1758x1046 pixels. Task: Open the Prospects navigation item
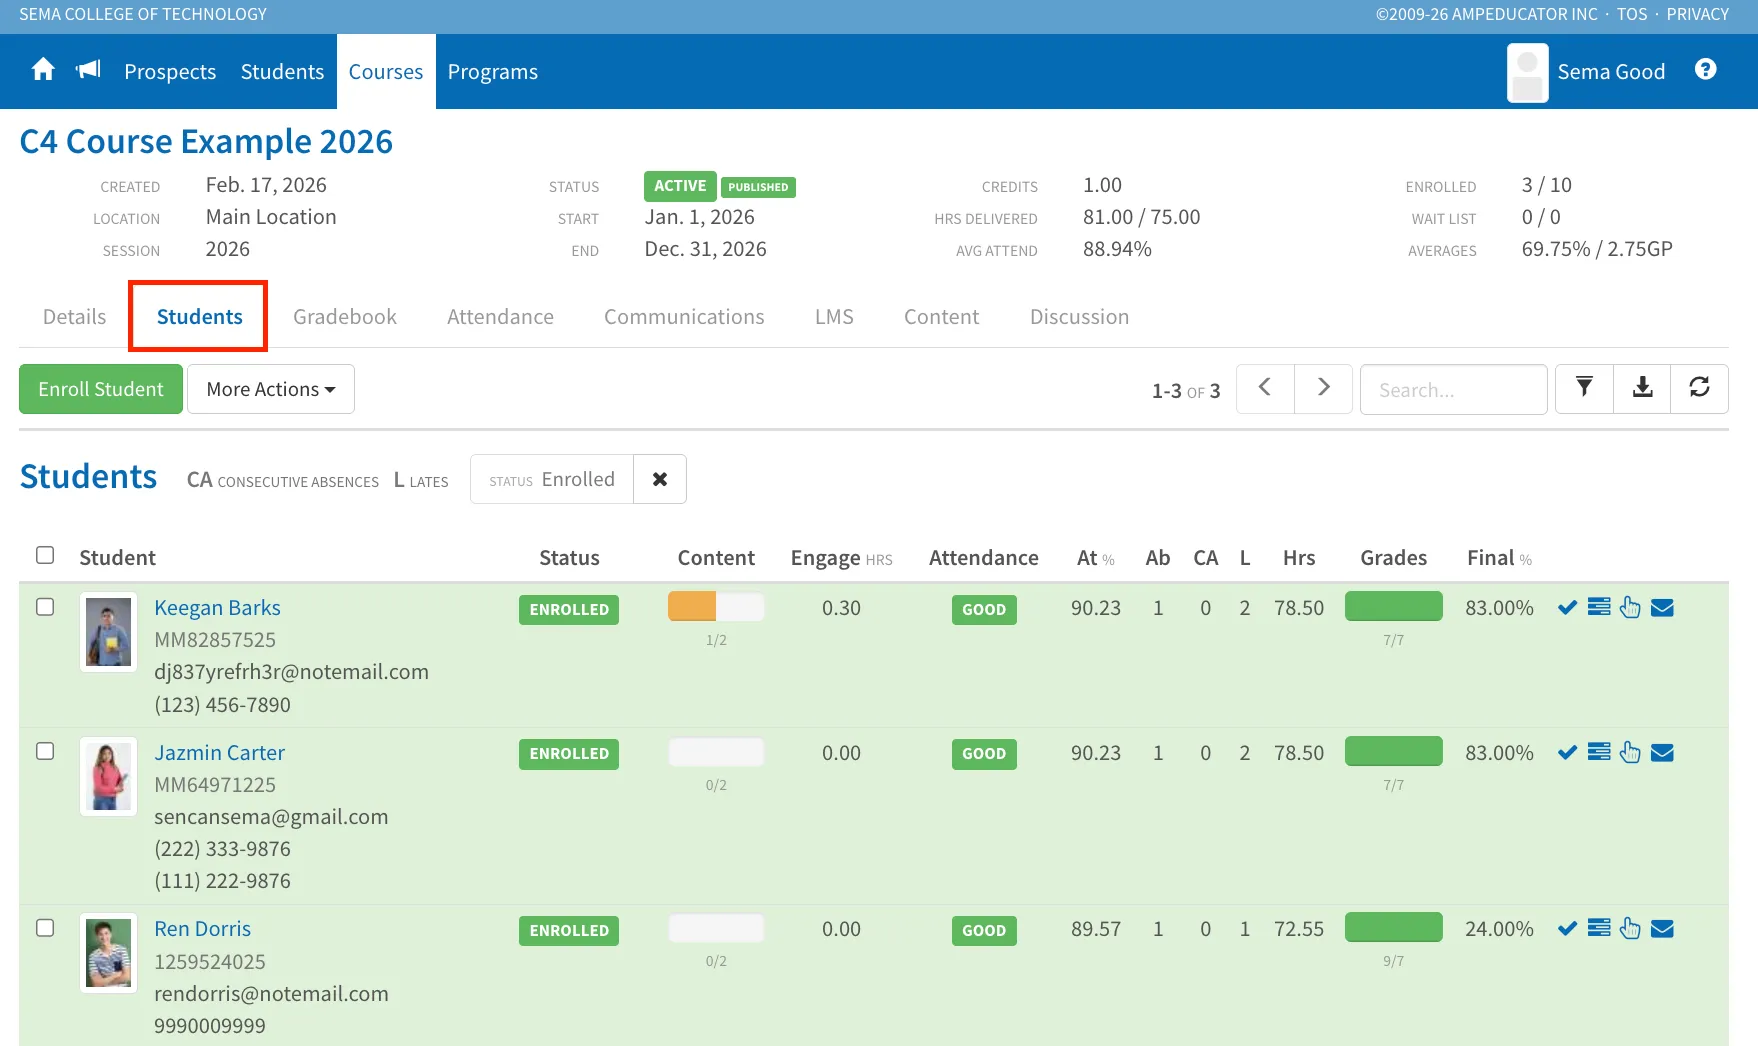(170, 72)
